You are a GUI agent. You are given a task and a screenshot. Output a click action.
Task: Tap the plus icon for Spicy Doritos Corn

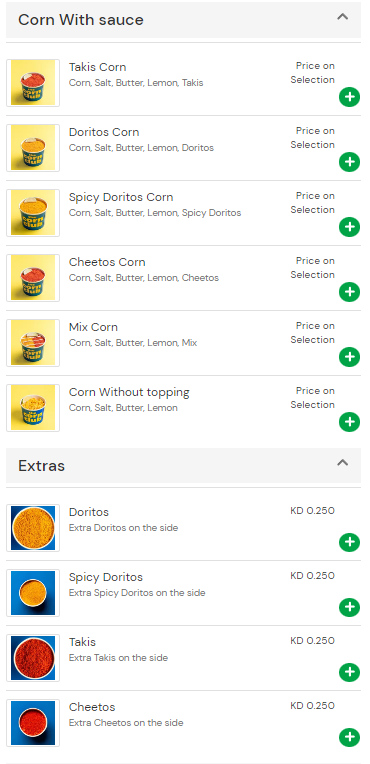(x=349, y=227)
